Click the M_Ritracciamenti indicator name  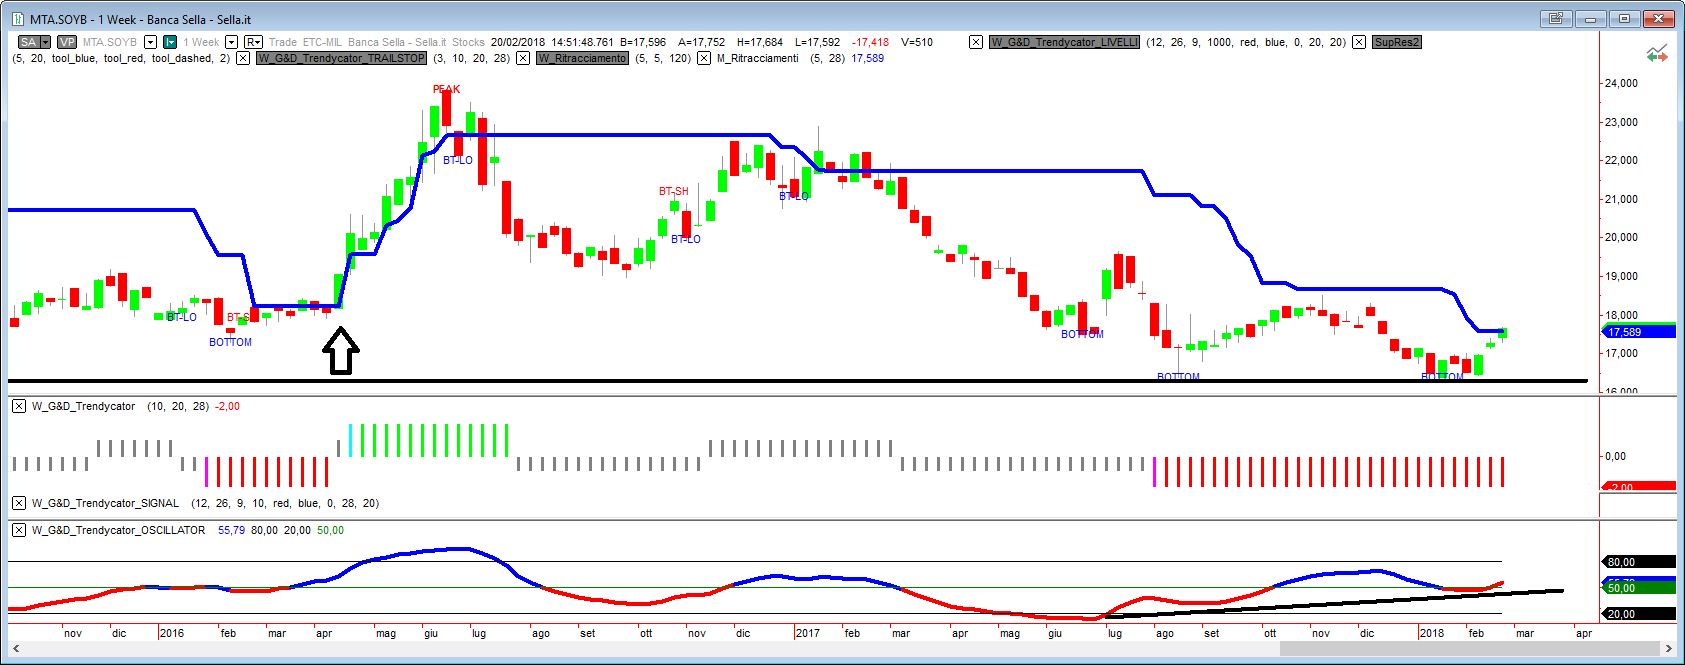point(757,58)
